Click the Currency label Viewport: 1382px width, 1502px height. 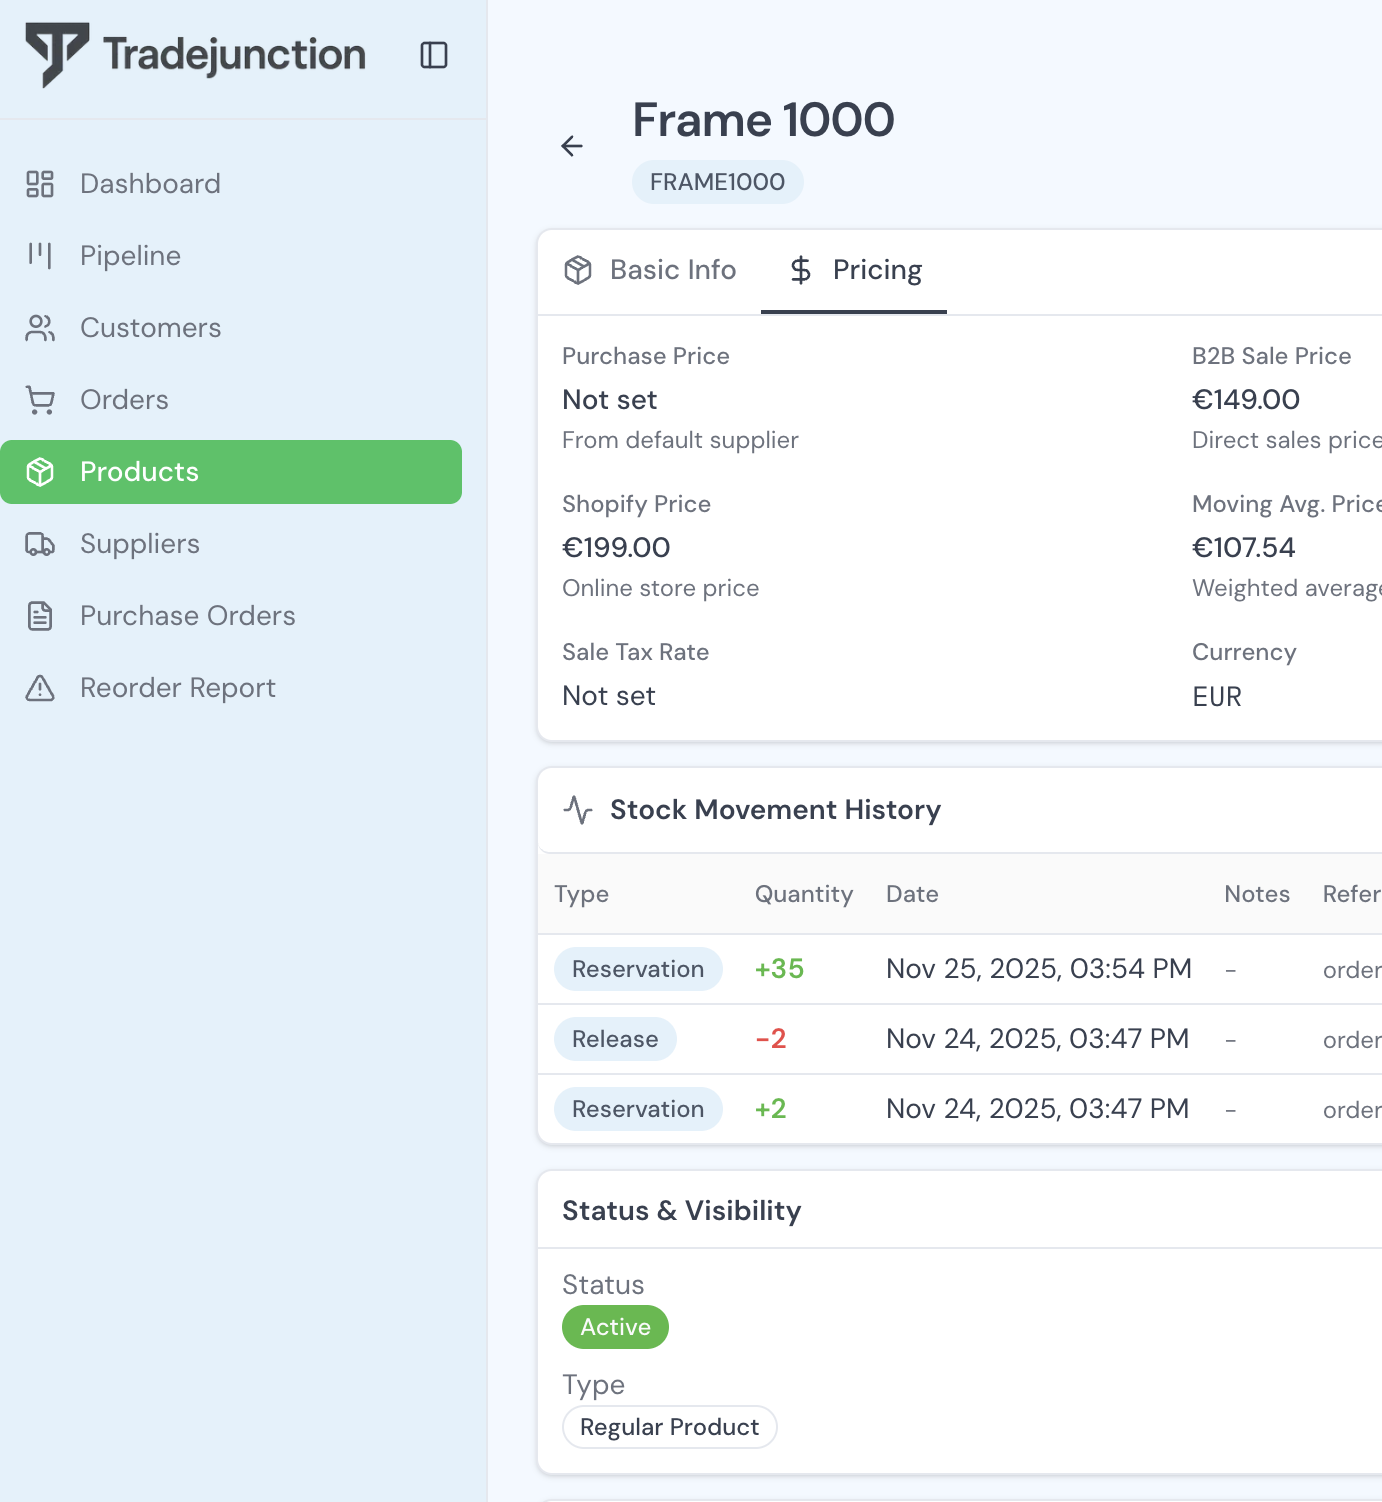(1244, 652)
